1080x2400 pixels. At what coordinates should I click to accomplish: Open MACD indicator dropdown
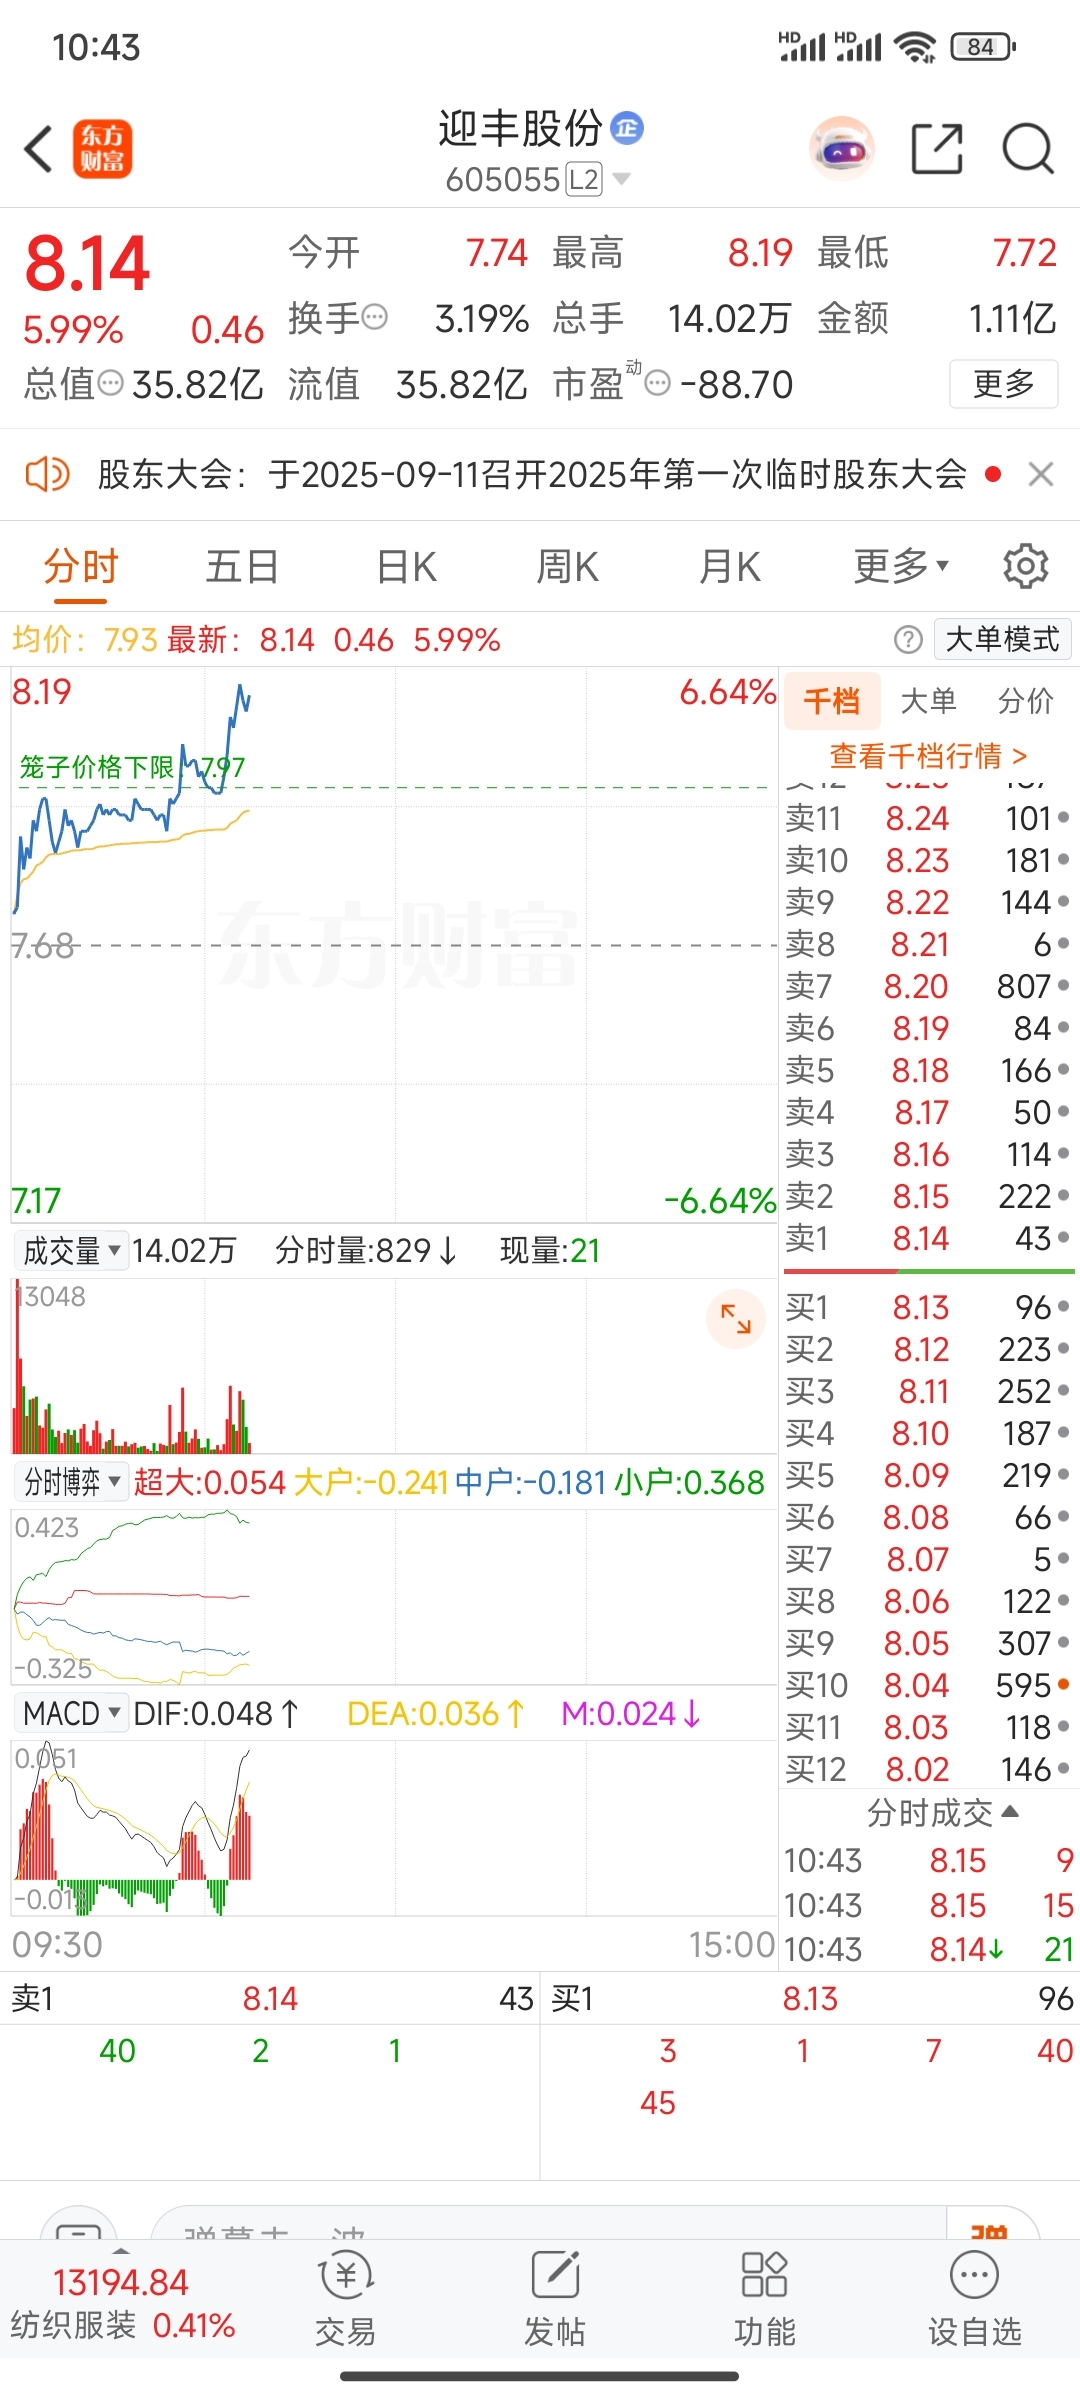pyautogui.click(x=72, y=1714)
